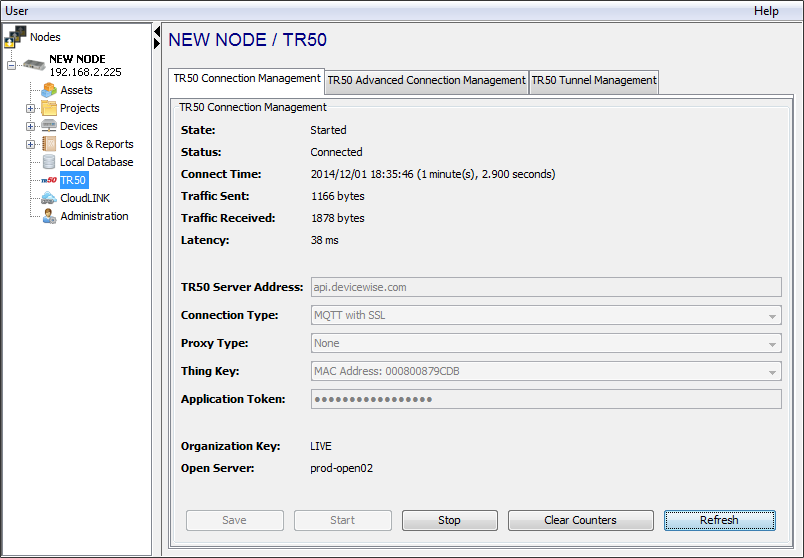Click the CloudLINK cloud icon

49,198
